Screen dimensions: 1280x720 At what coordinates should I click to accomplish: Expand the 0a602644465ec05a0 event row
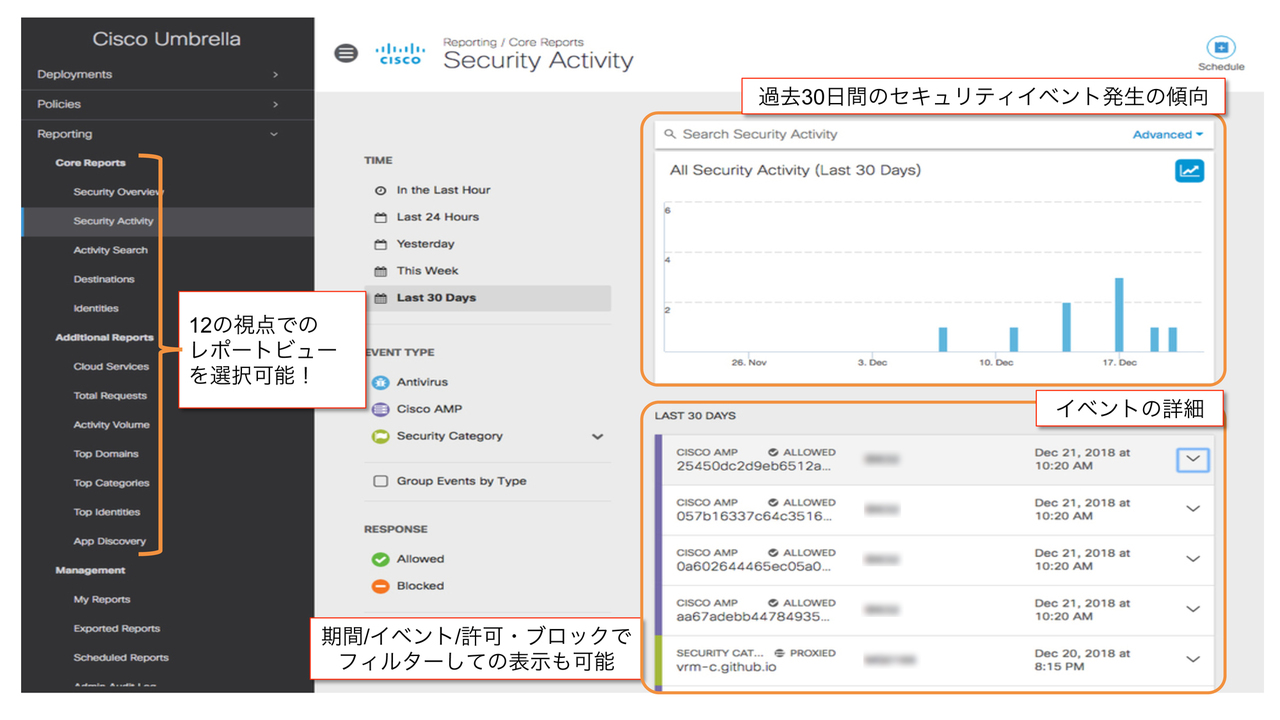1193,559
